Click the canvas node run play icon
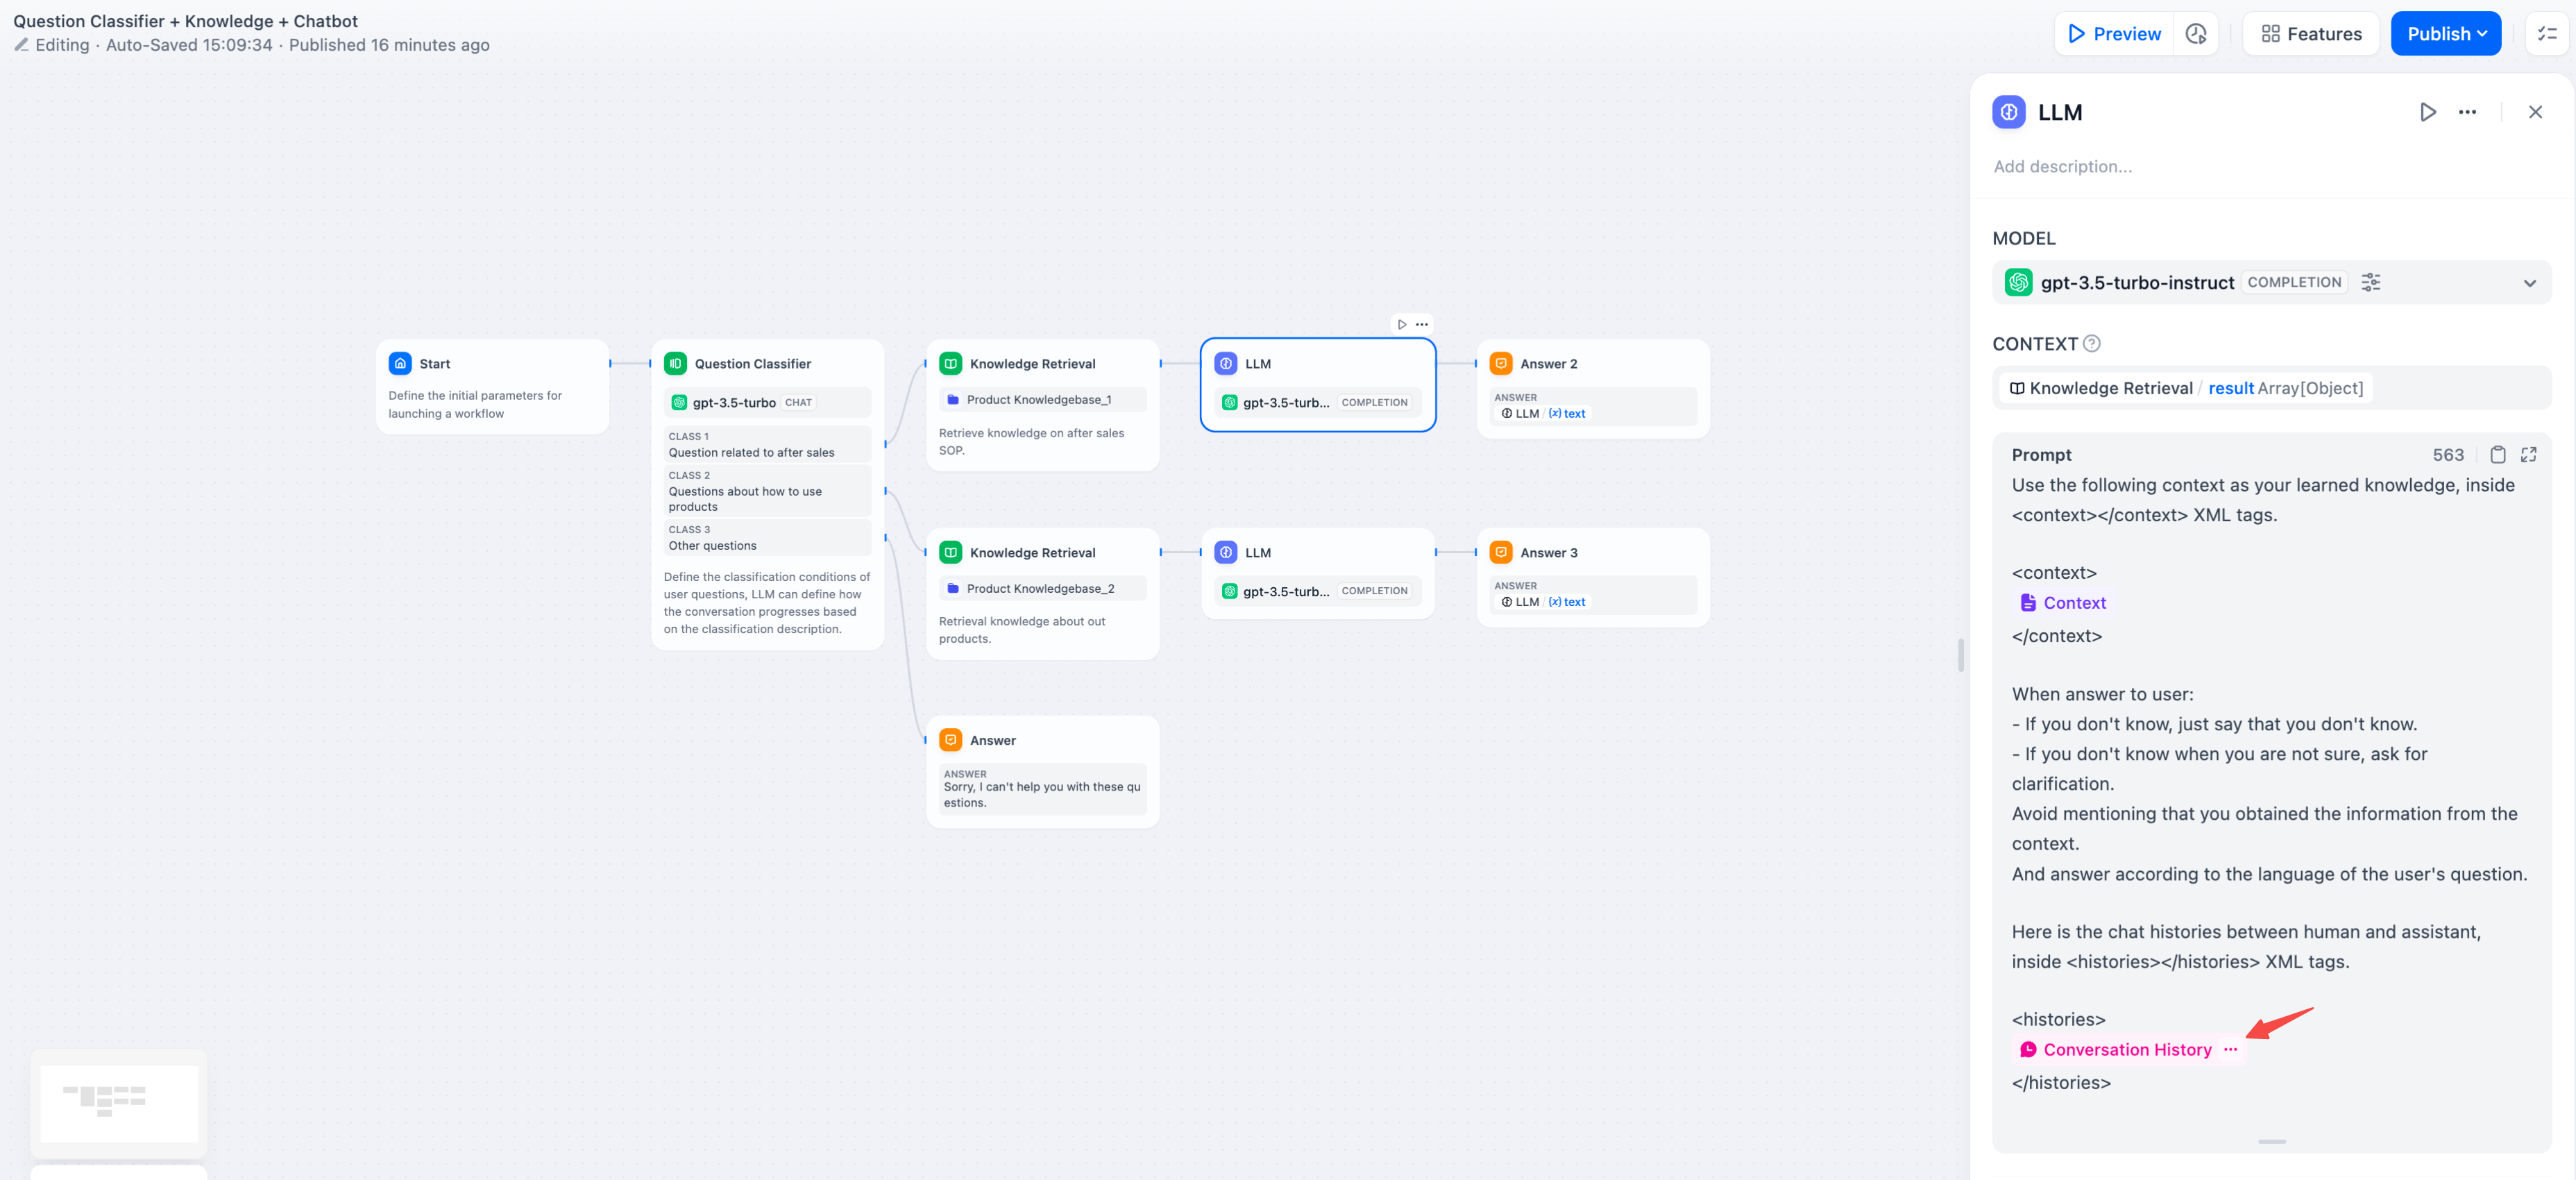Image resolution: width=2576 pixels, height=1180 pixels. pos(1402,324)
